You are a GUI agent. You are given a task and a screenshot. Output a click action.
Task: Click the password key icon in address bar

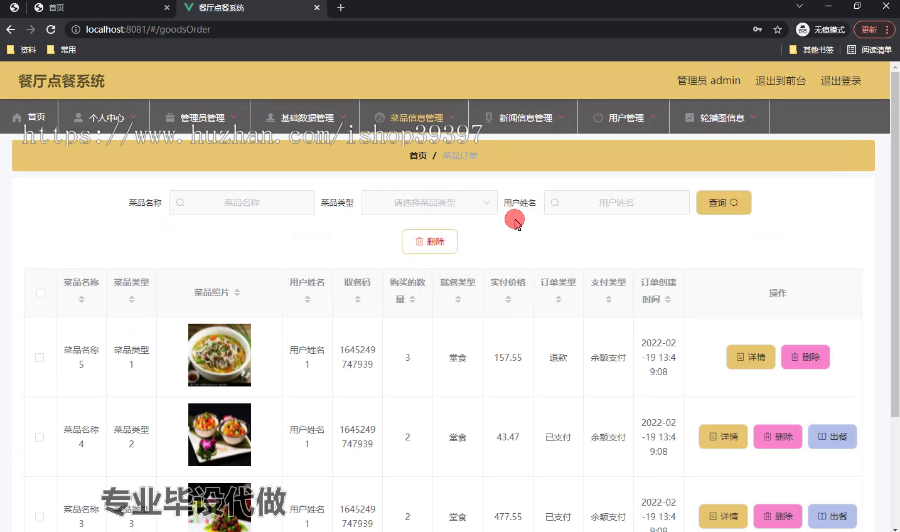coord(758,29)
